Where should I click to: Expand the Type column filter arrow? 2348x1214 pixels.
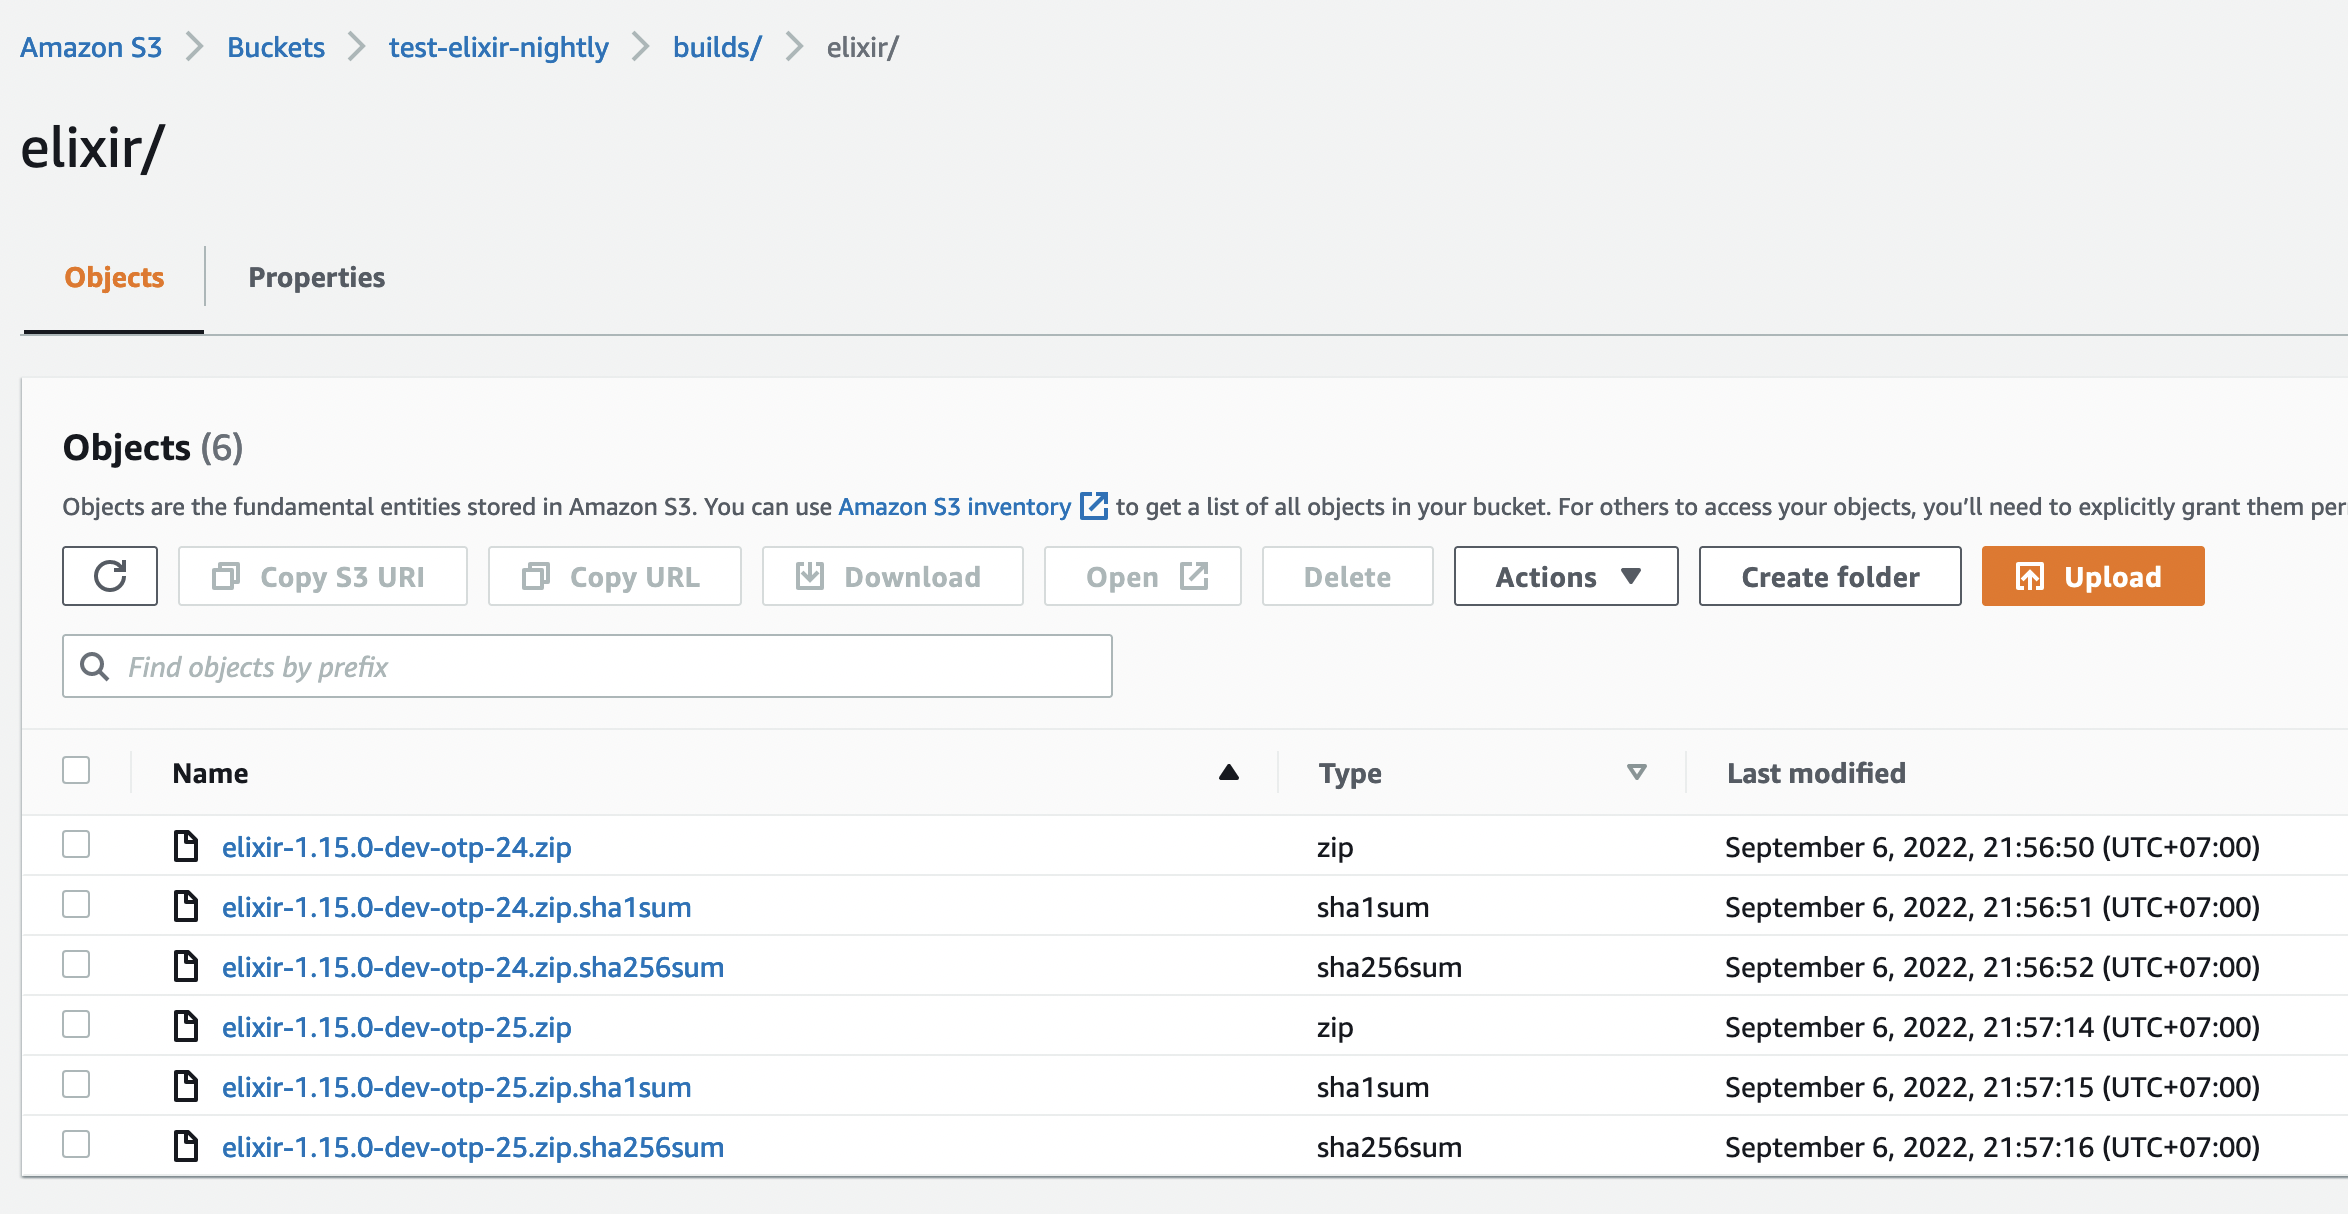(1636, 772)
